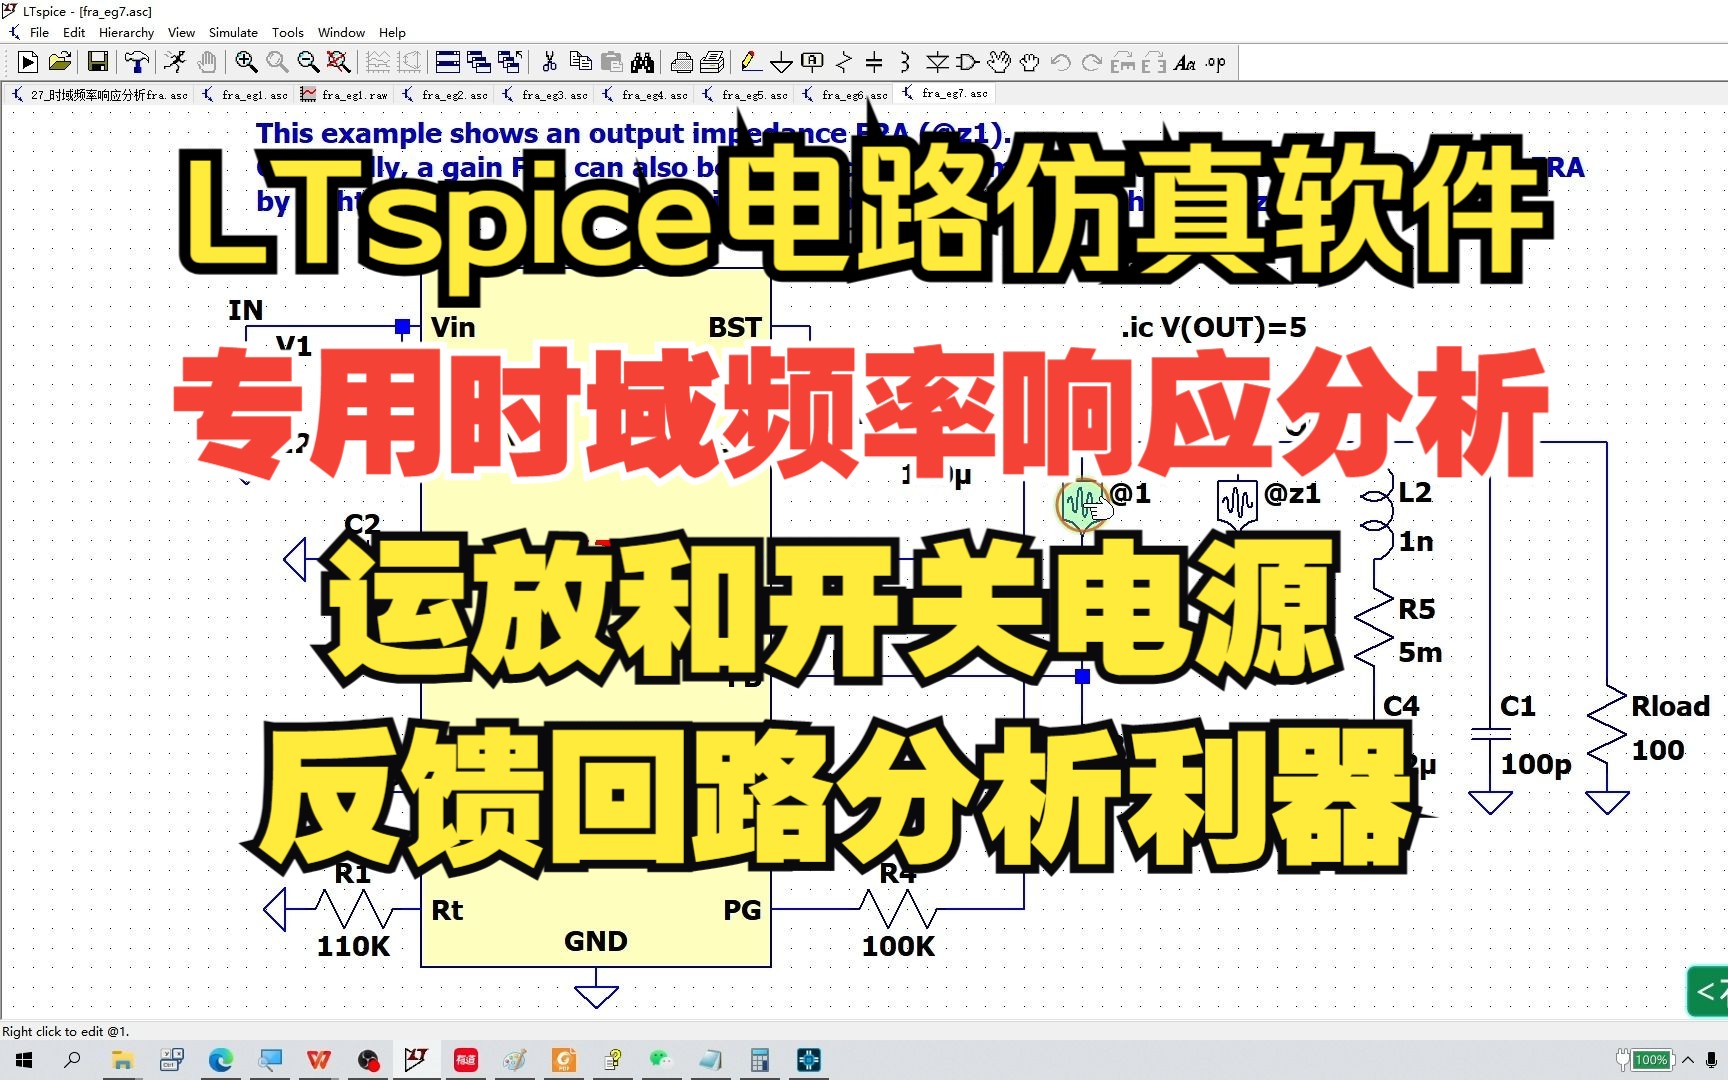Click the Undo arrow icon
Image resolution: width=1728 pixels, height=1080 pixels.
(1061, 62)
